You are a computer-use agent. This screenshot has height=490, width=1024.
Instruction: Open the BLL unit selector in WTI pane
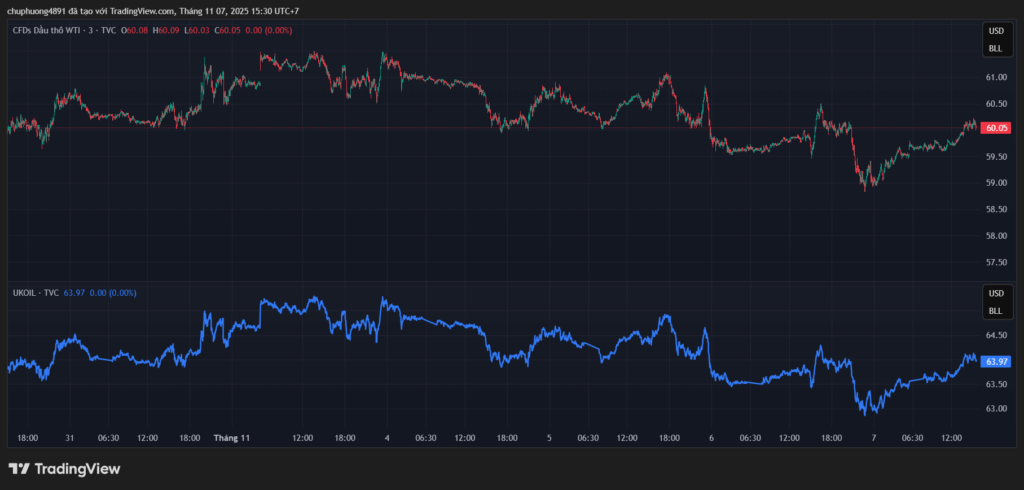(995, 48)
